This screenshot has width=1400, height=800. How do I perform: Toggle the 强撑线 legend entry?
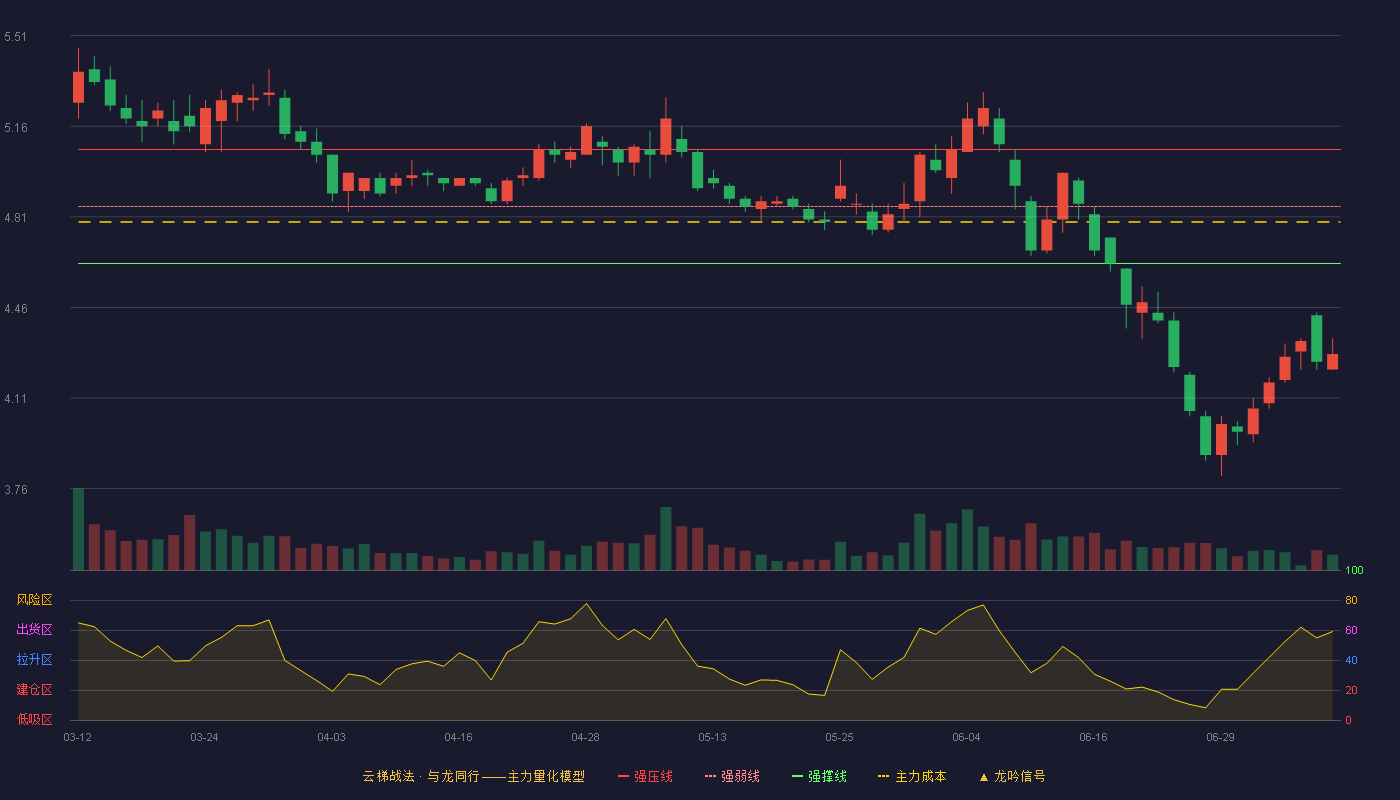click(x=819, y=776)
